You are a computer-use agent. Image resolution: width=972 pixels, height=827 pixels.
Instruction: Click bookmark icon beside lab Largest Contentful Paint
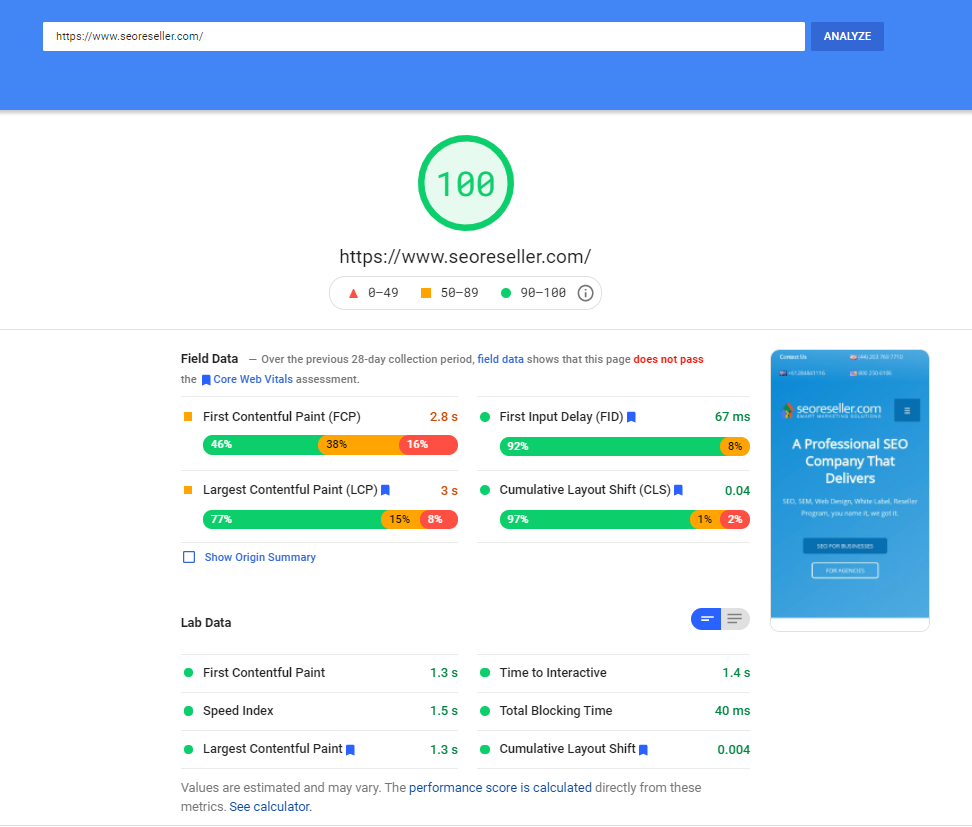(x=350, y=750)
